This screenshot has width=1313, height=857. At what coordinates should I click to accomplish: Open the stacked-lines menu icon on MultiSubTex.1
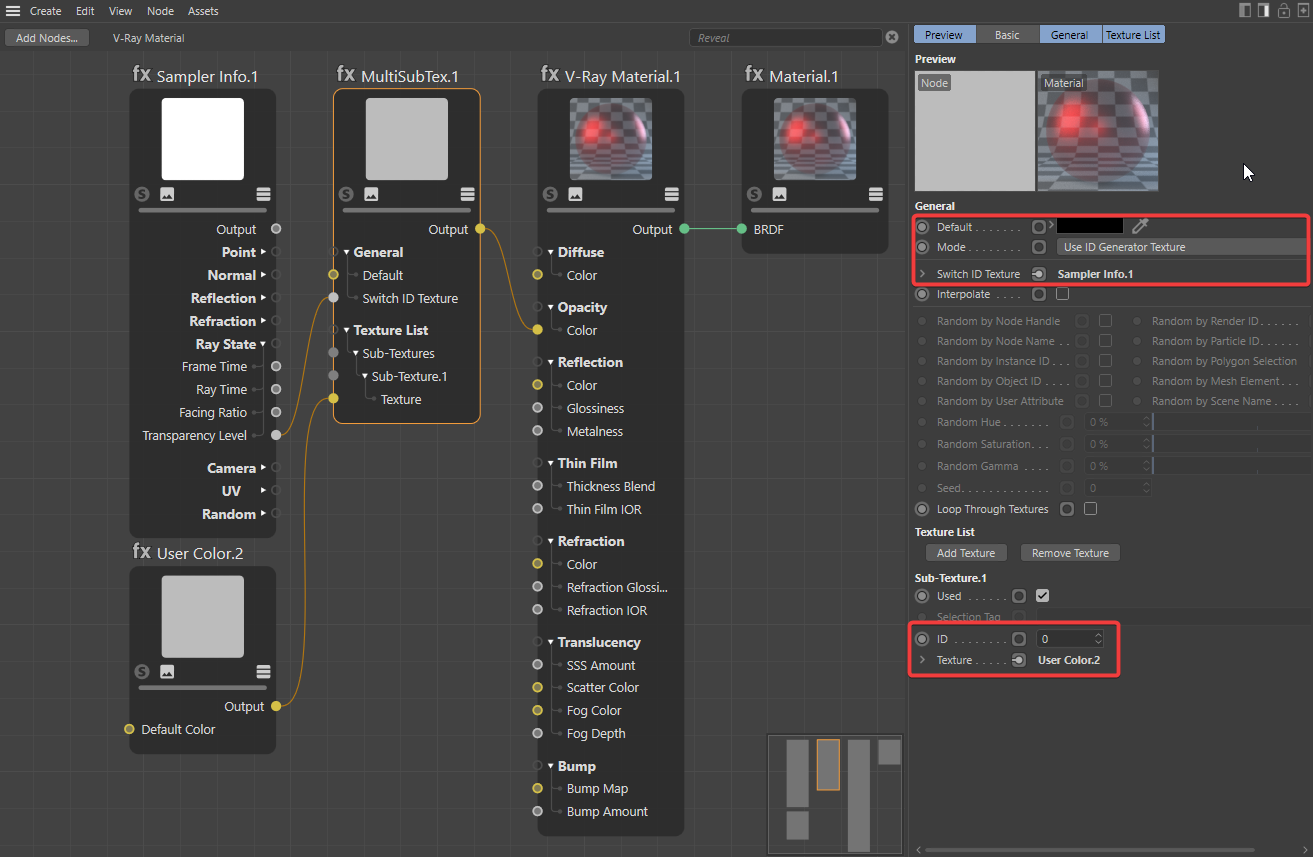467,194
